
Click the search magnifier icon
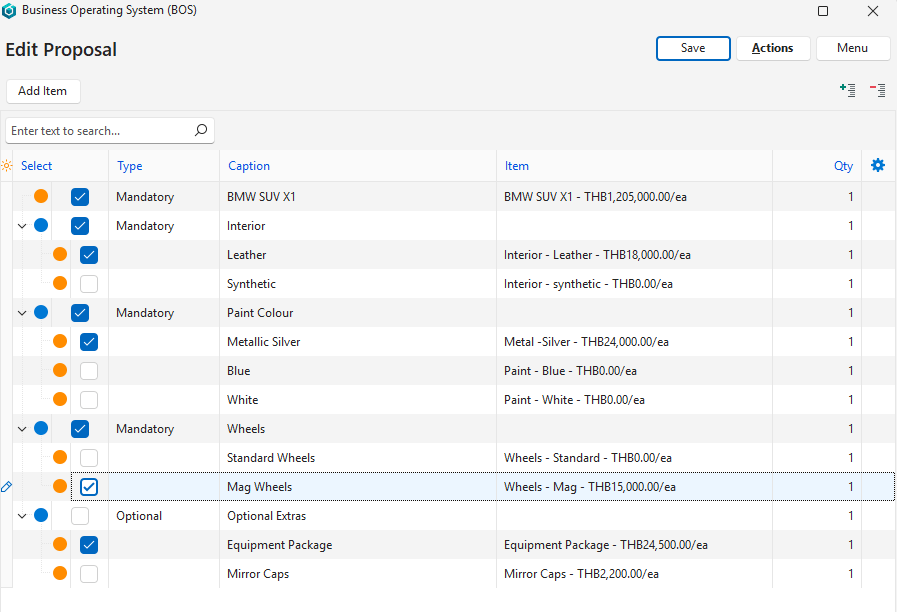click(200, 130)
